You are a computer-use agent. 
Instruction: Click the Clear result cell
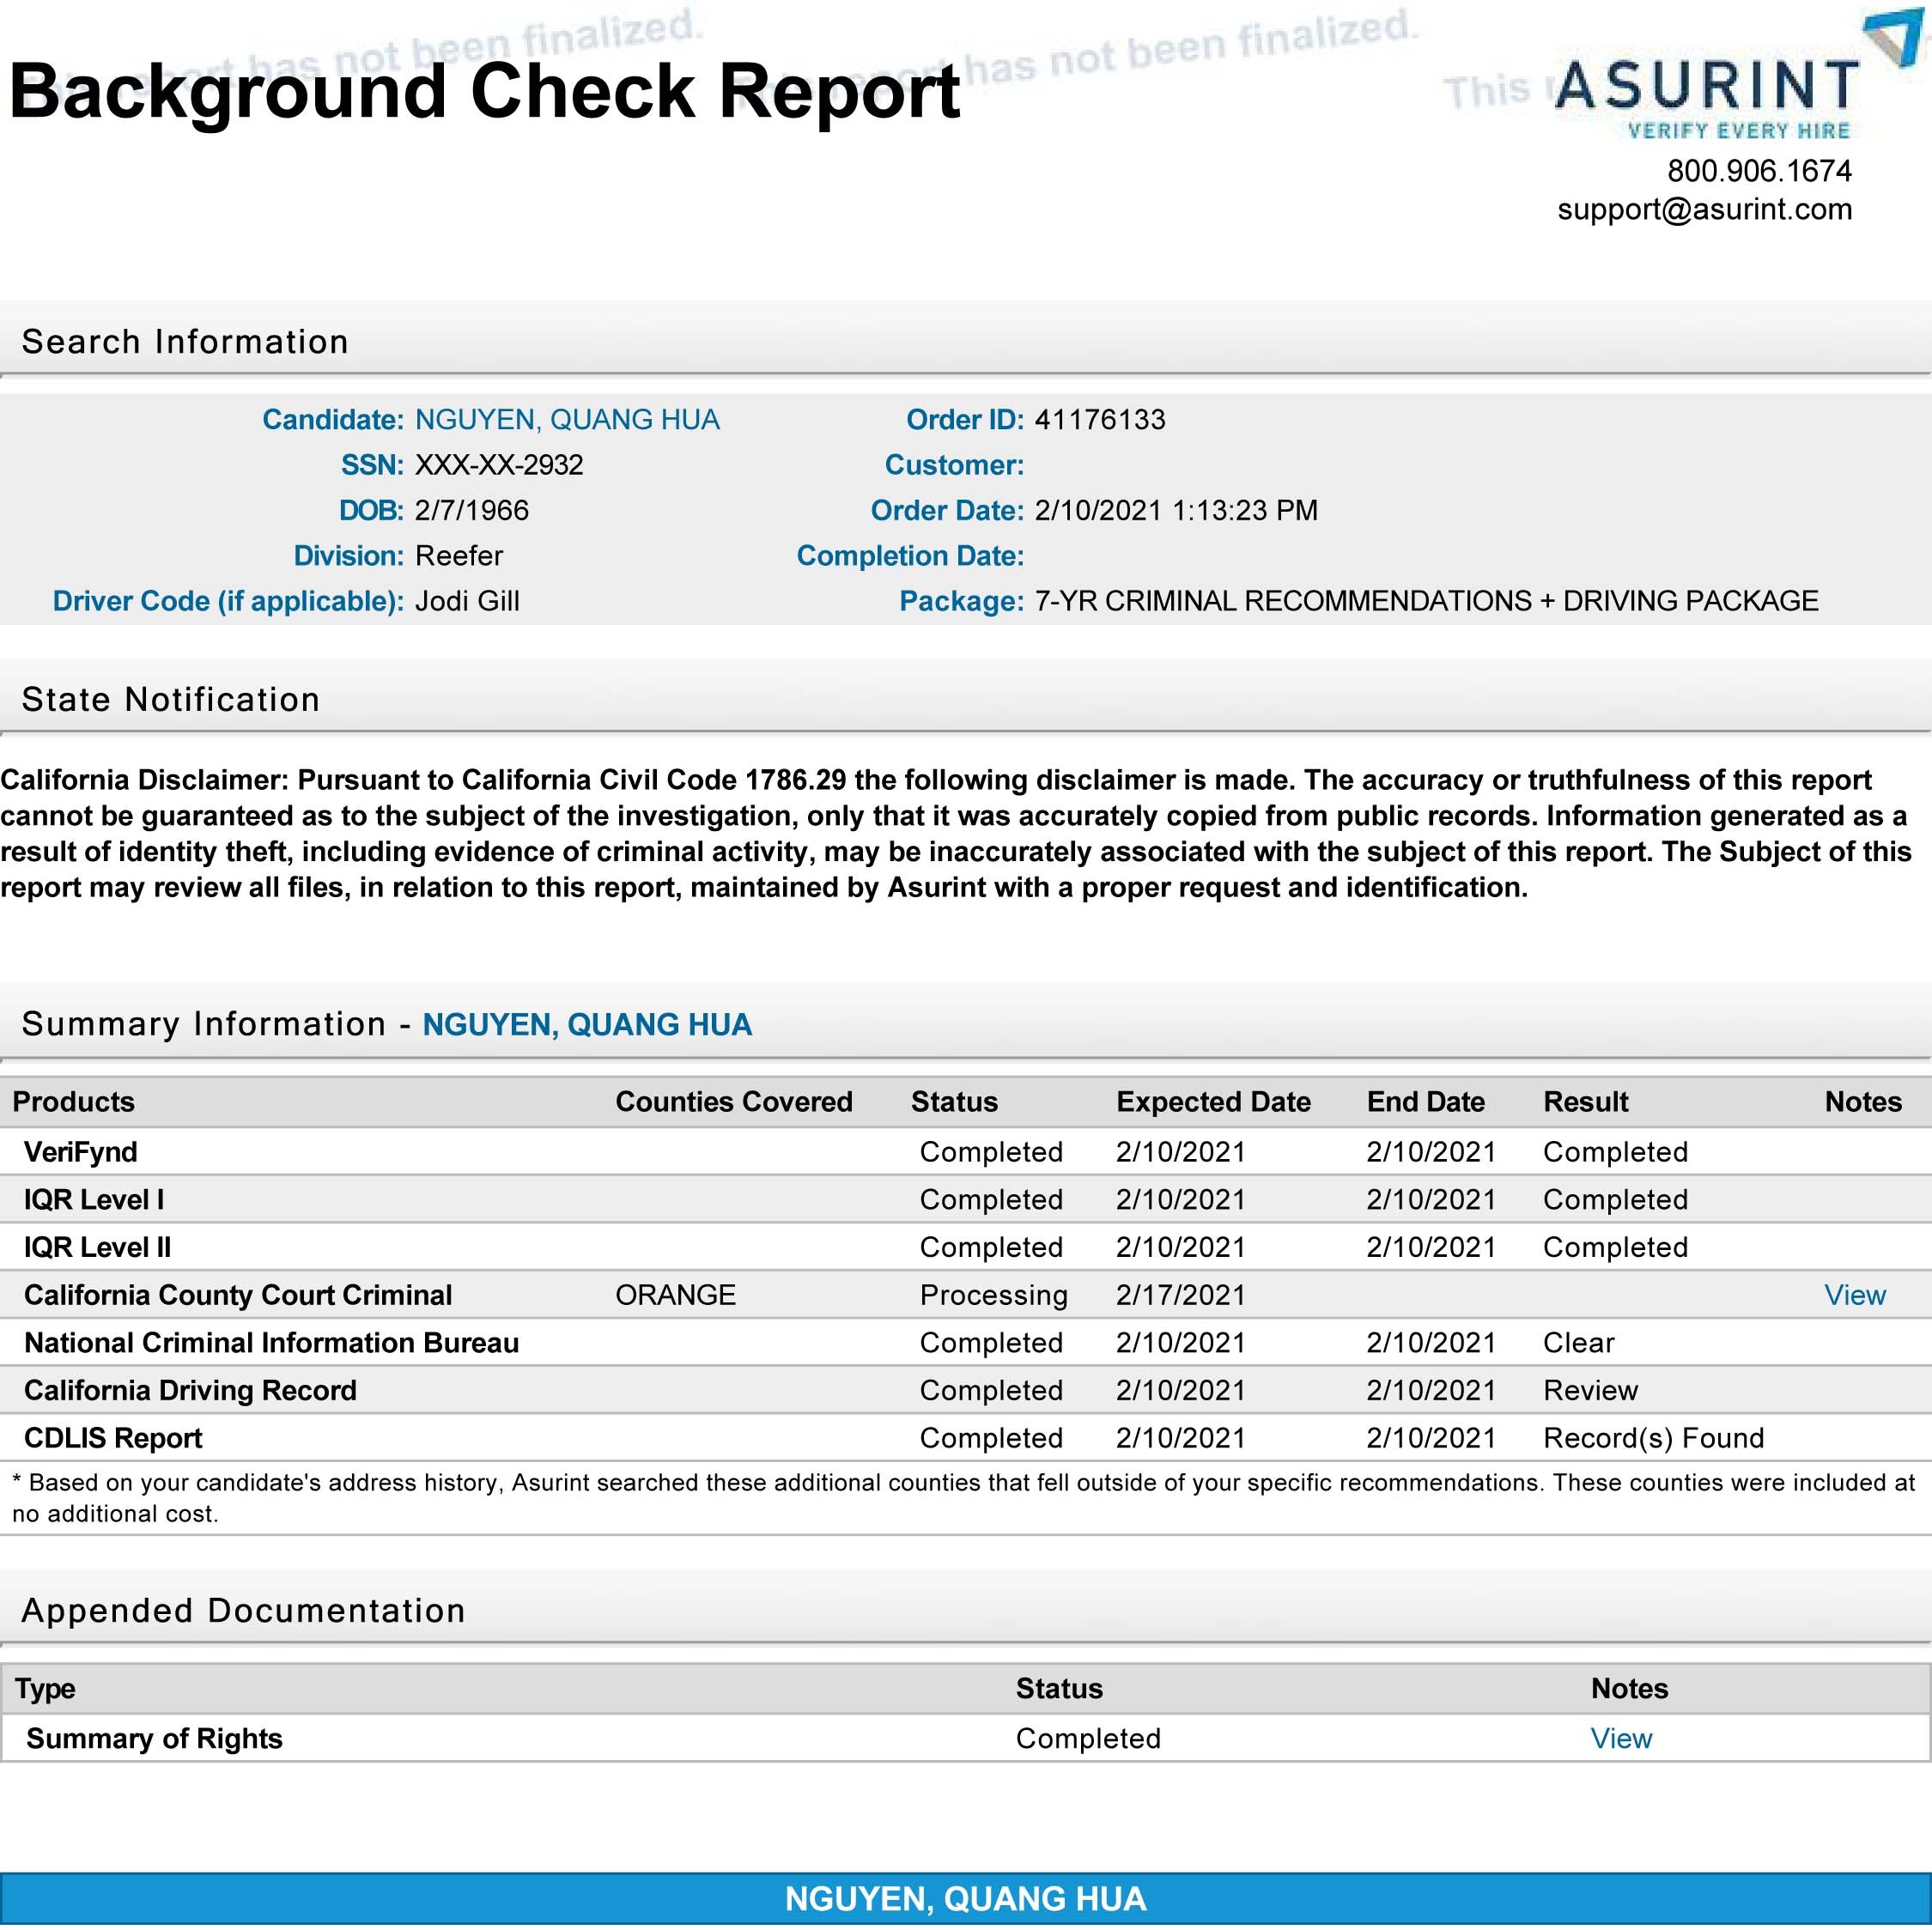[1578, 1343]
